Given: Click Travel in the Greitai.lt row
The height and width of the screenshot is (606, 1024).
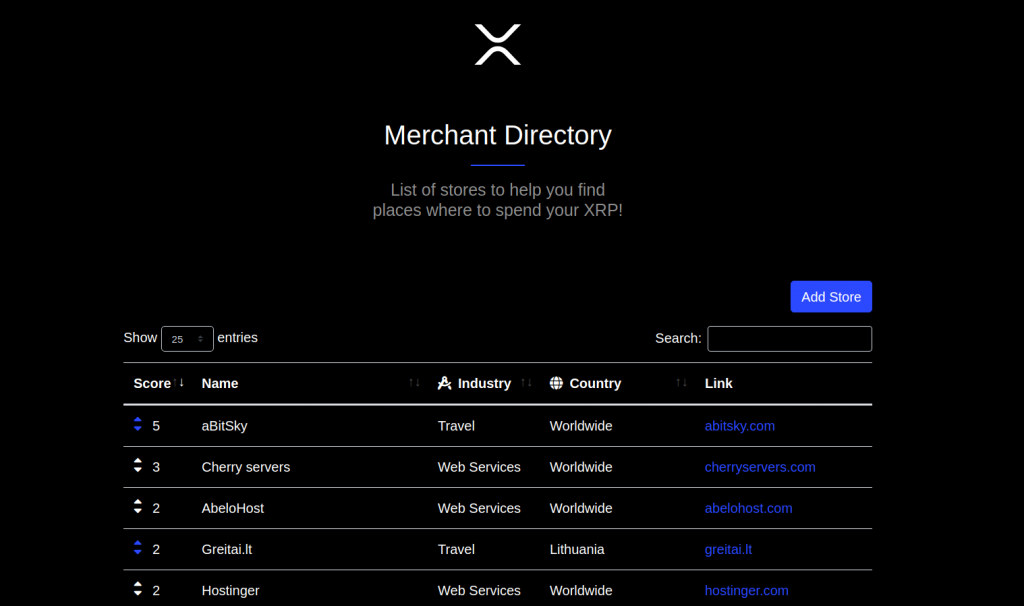Looking at the screenshot, I should pyautogui.click(x=456, y=549).
